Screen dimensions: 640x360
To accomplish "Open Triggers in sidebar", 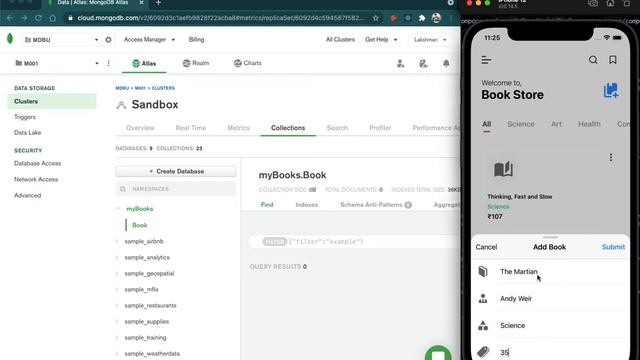I will click(x=25, y=117).
